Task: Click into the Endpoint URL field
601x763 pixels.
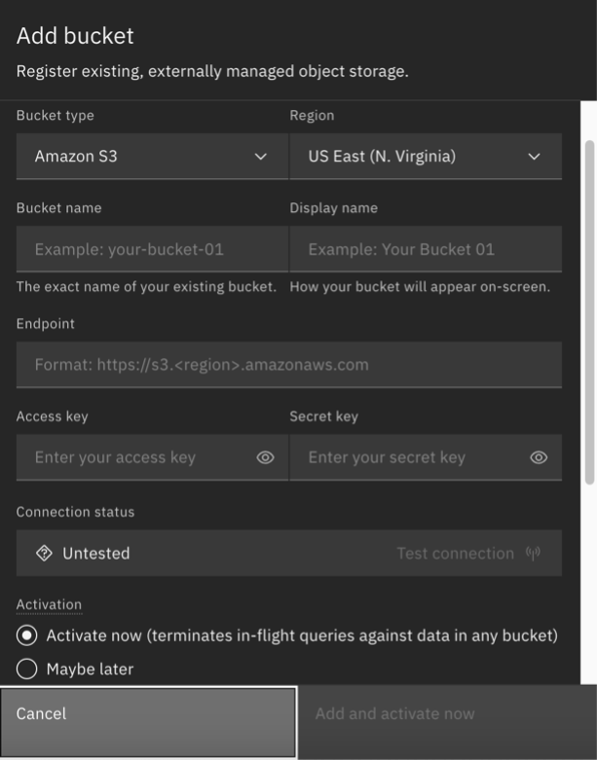Action: [x=289, y=365]
